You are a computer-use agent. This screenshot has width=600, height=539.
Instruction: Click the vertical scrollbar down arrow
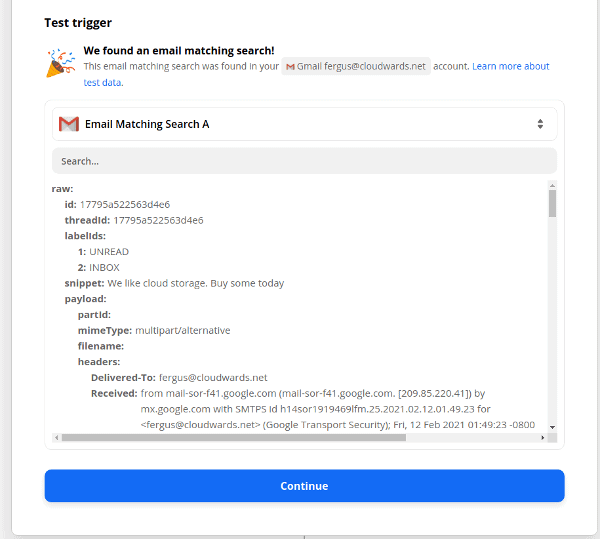[552, 427]
